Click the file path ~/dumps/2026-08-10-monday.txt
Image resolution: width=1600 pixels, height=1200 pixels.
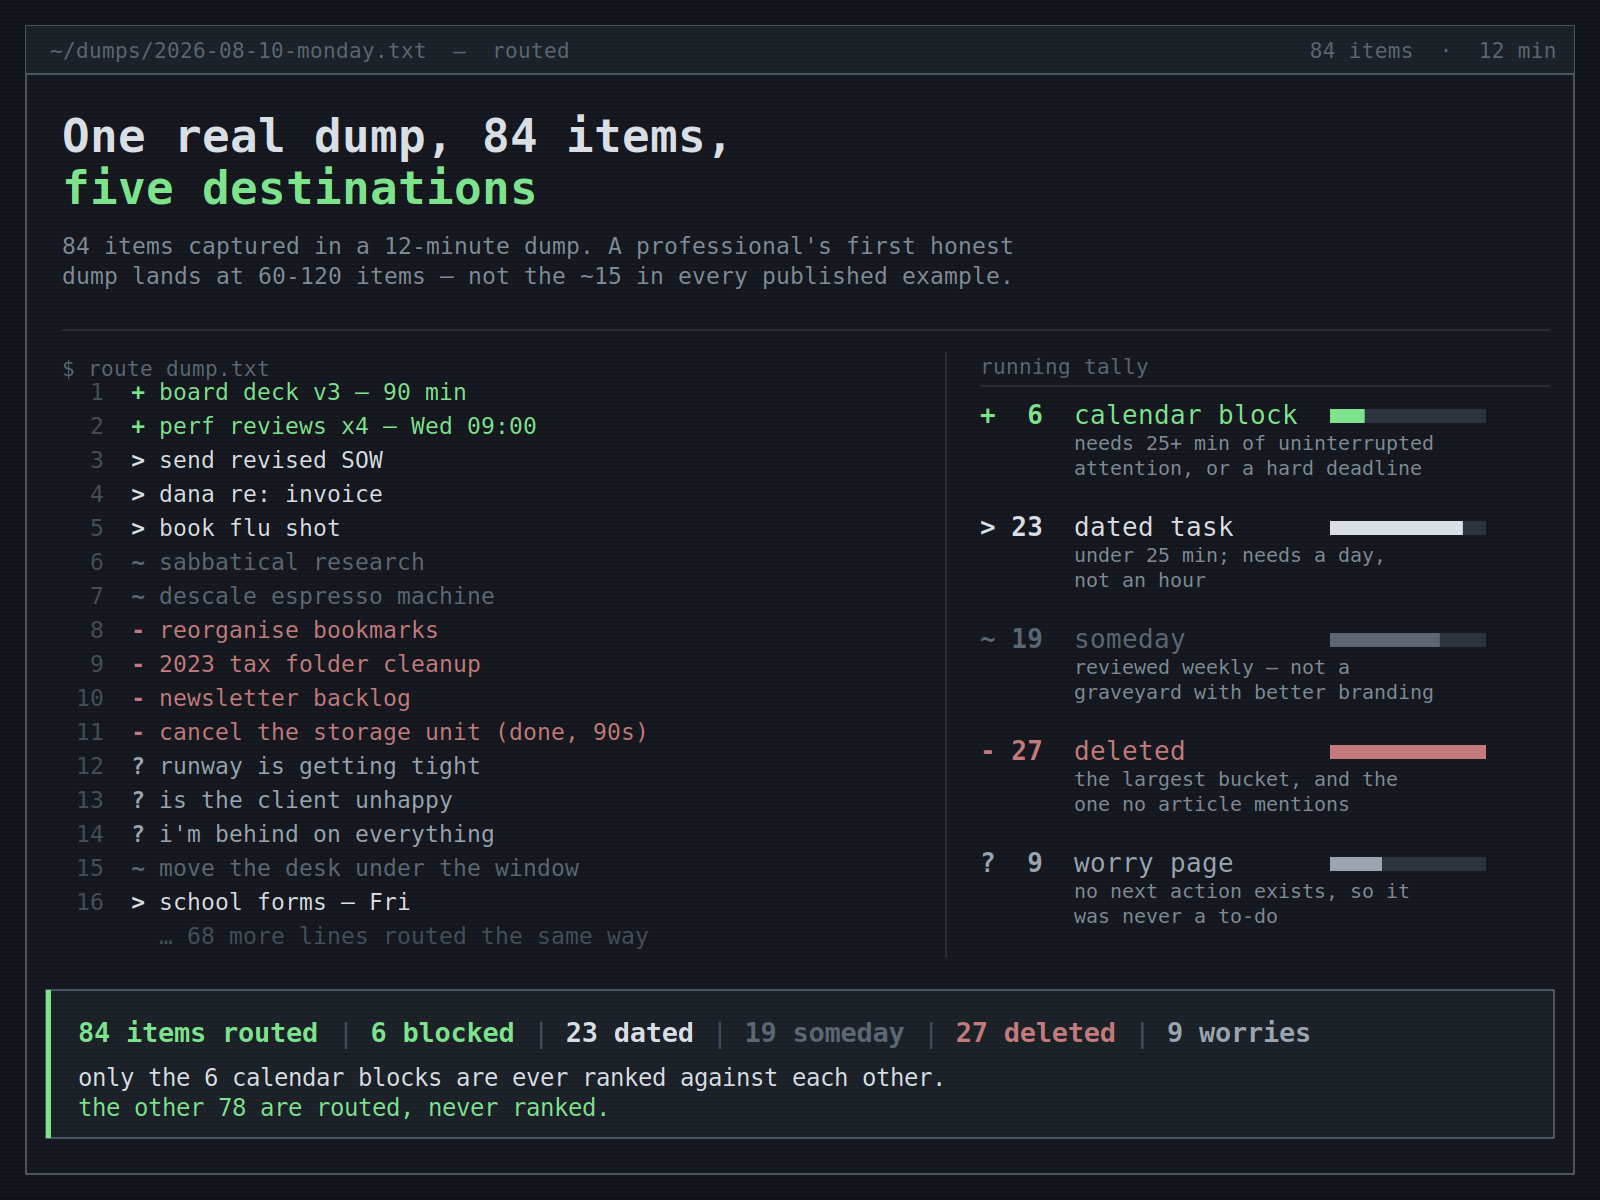point(238,51)
